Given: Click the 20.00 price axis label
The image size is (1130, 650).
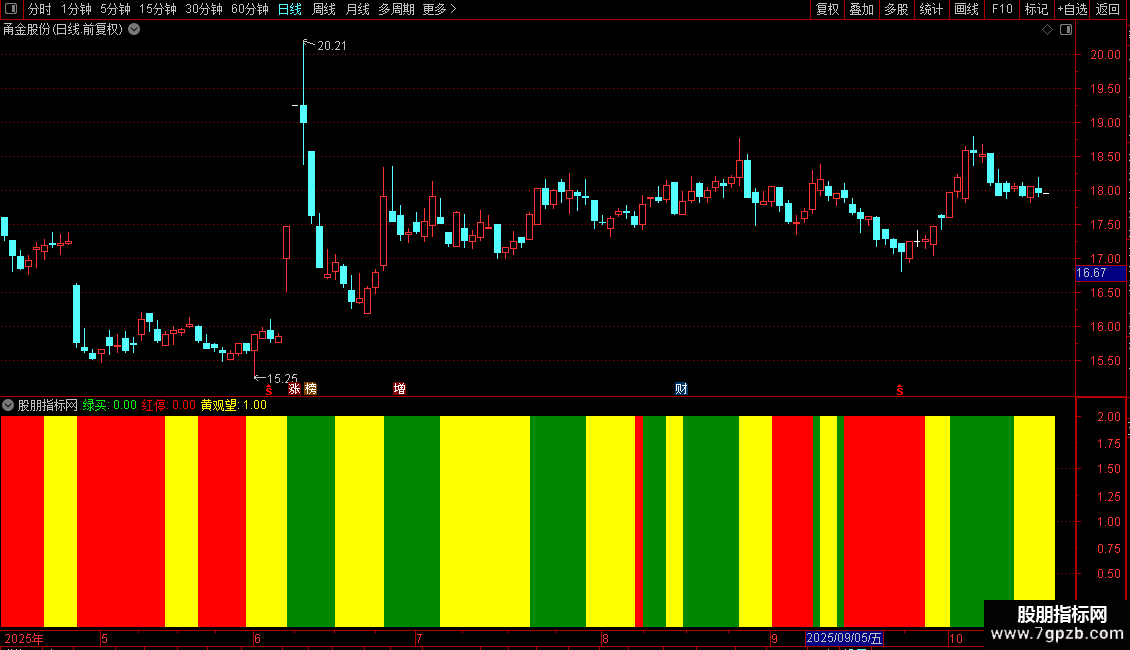Looking at the screenshot, I should coord(1105,55).
